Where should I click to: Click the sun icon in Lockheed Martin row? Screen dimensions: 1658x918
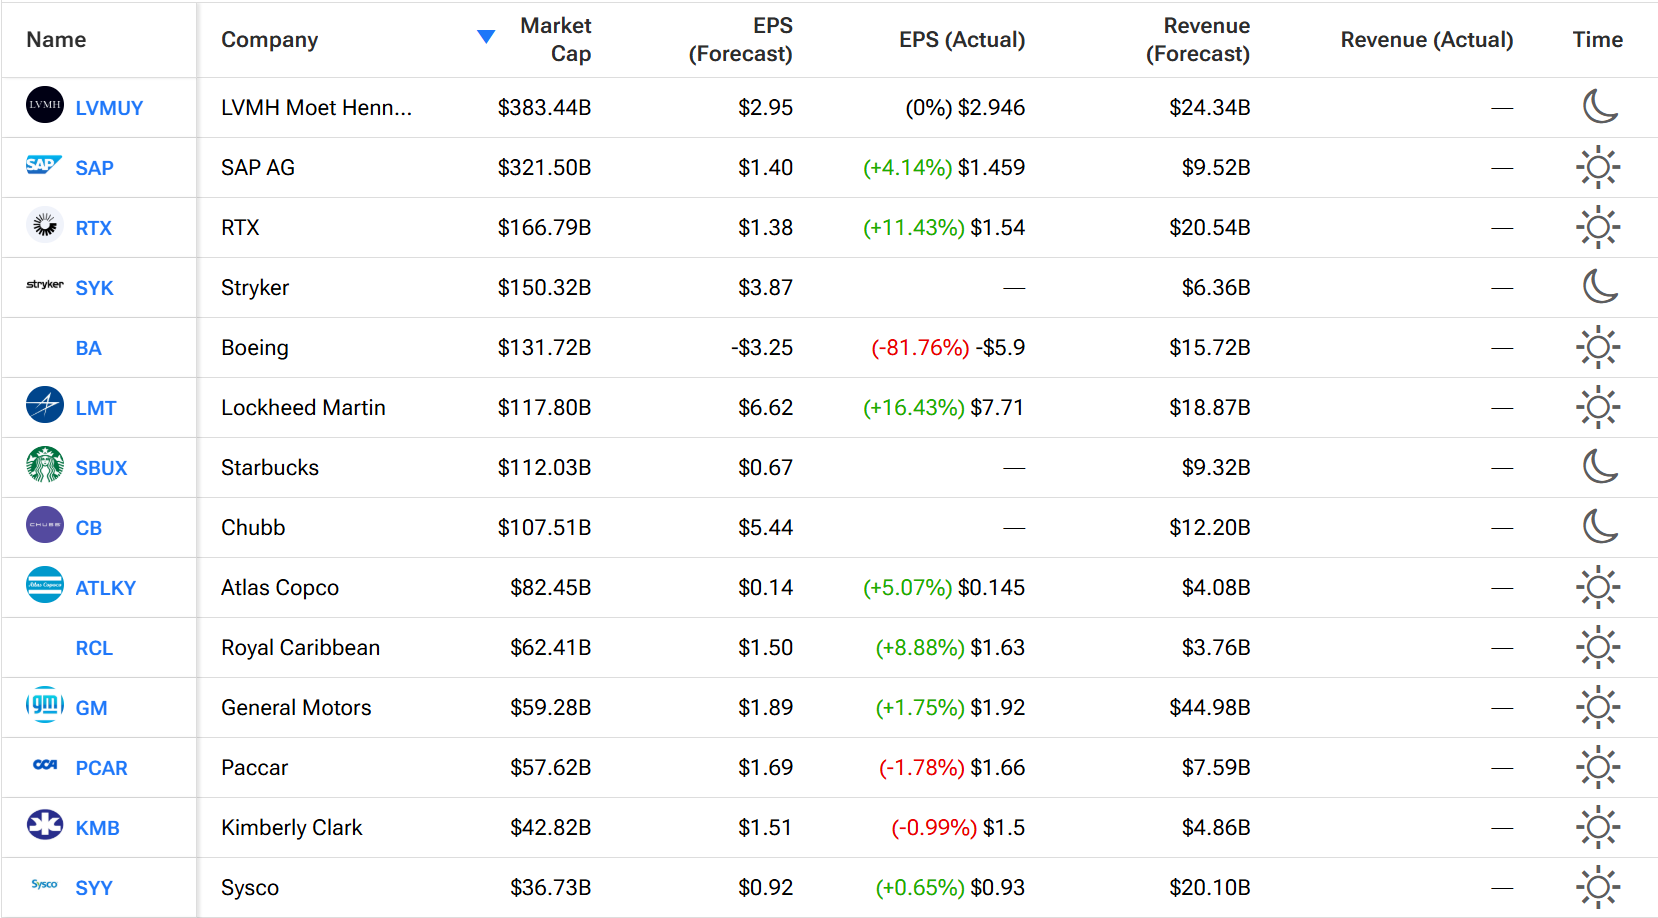click(x=1598, y=407)
